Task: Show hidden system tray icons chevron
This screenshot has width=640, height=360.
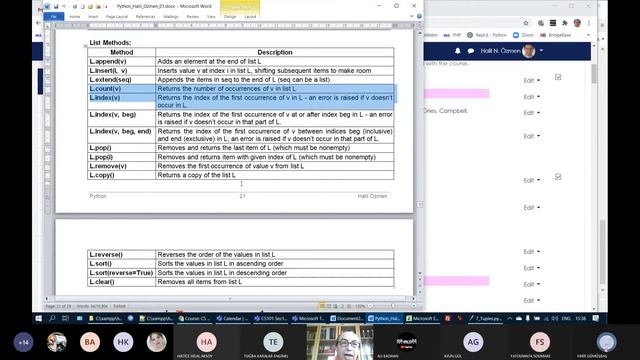Action: tap(510, 318)
